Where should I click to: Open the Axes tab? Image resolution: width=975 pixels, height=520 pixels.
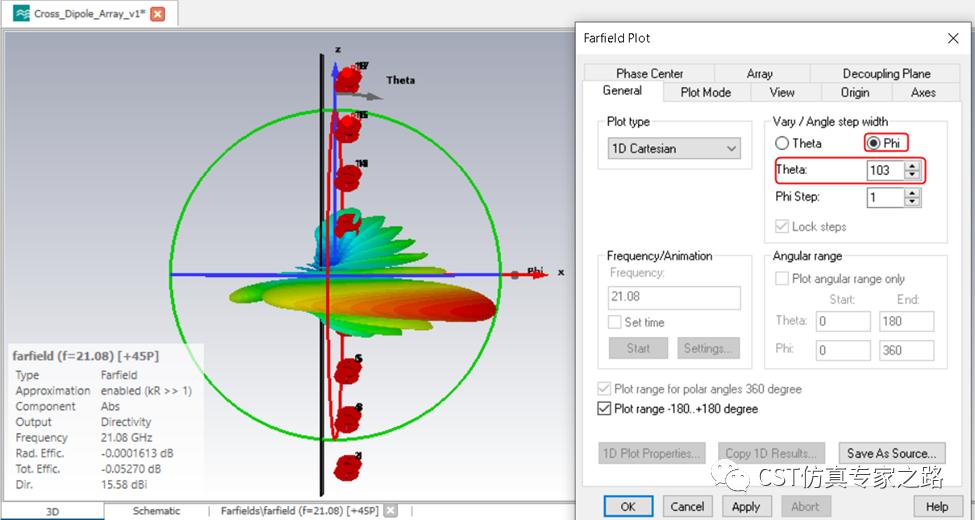coord(923,92)
